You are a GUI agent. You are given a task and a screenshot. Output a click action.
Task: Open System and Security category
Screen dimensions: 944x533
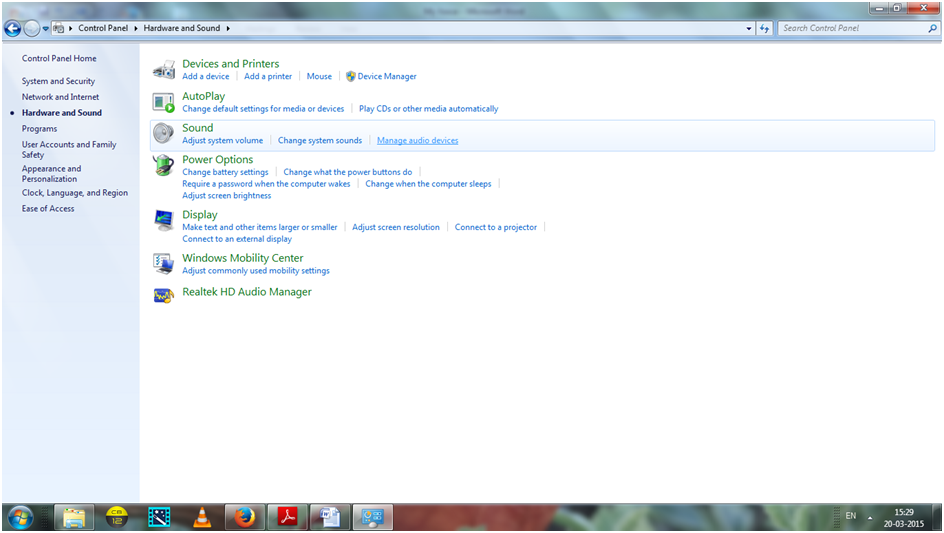click(58, 81)
